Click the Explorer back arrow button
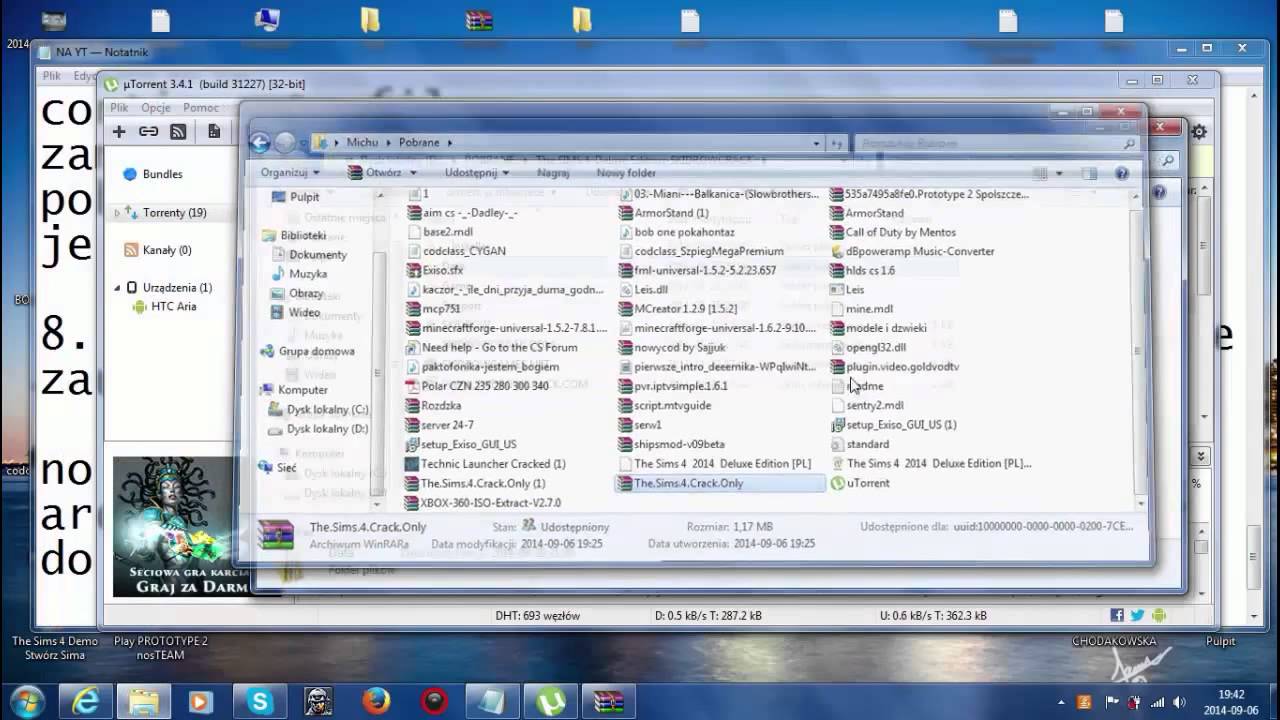This screenshot has width=1280, height=720. click(x=260, y=143)
